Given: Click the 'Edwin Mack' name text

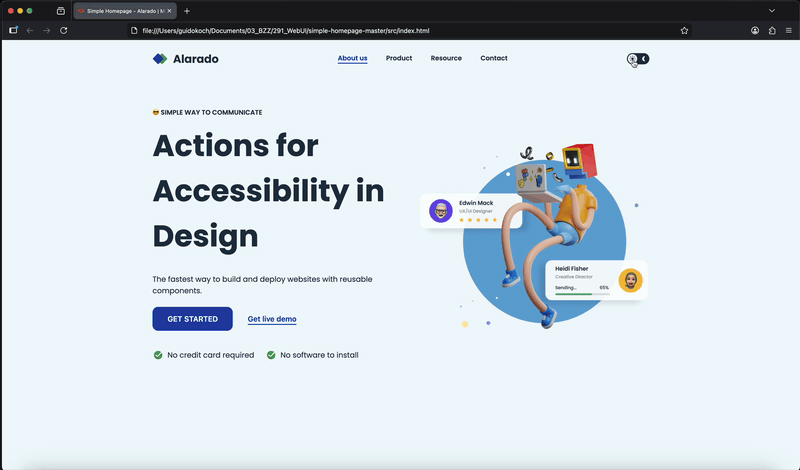Looking at the screenshot, I should (476, 203).
